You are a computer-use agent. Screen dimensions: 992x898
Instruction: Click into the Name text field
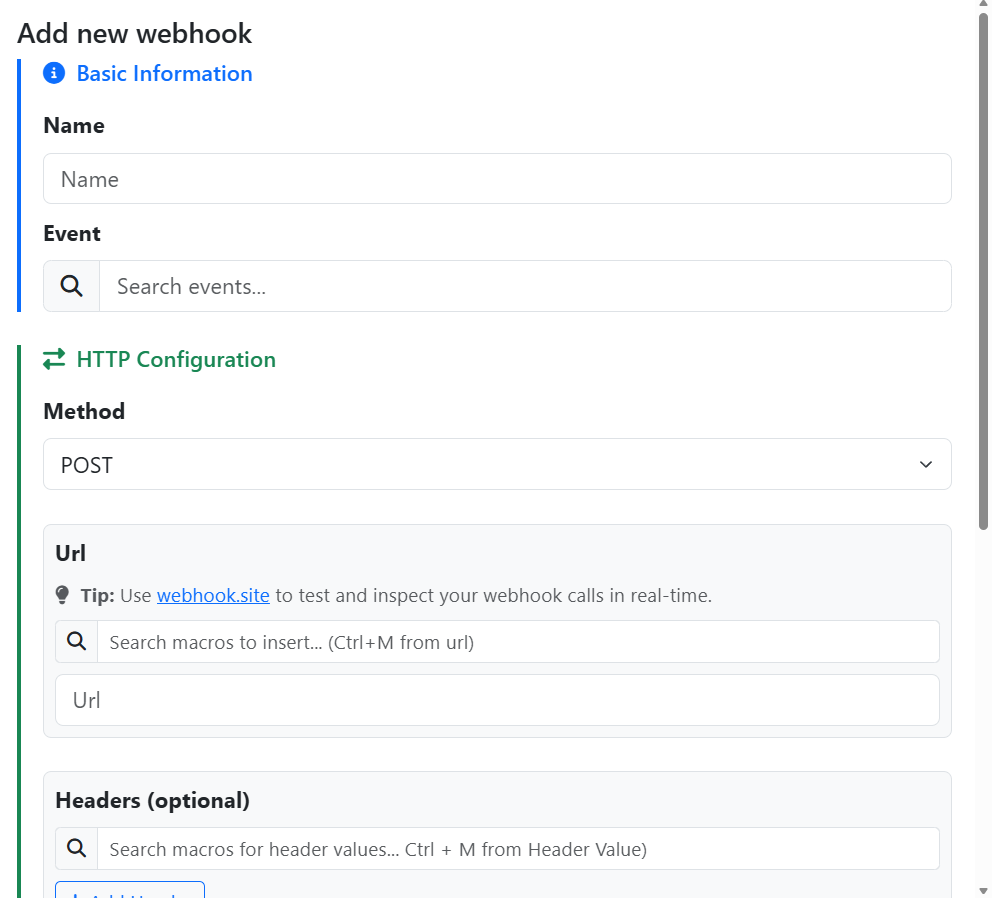[497, 179]
